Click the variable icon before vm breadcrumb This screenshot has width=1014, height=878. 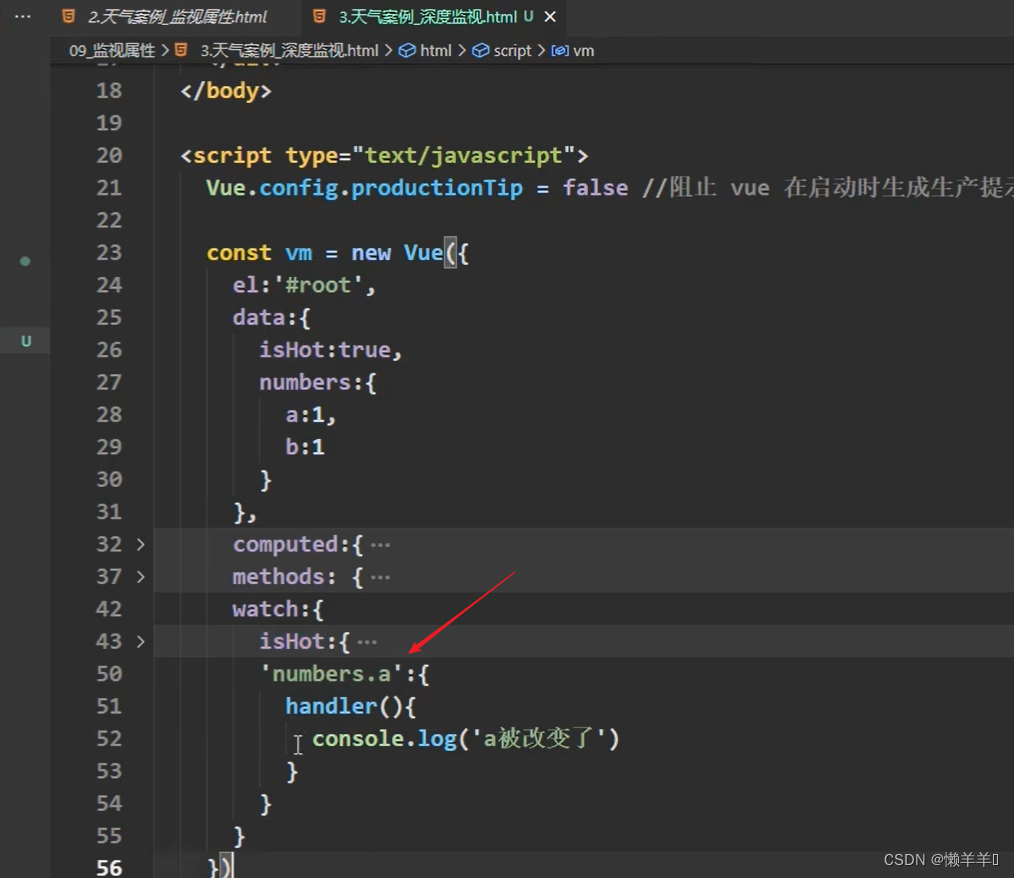point(560,50)
